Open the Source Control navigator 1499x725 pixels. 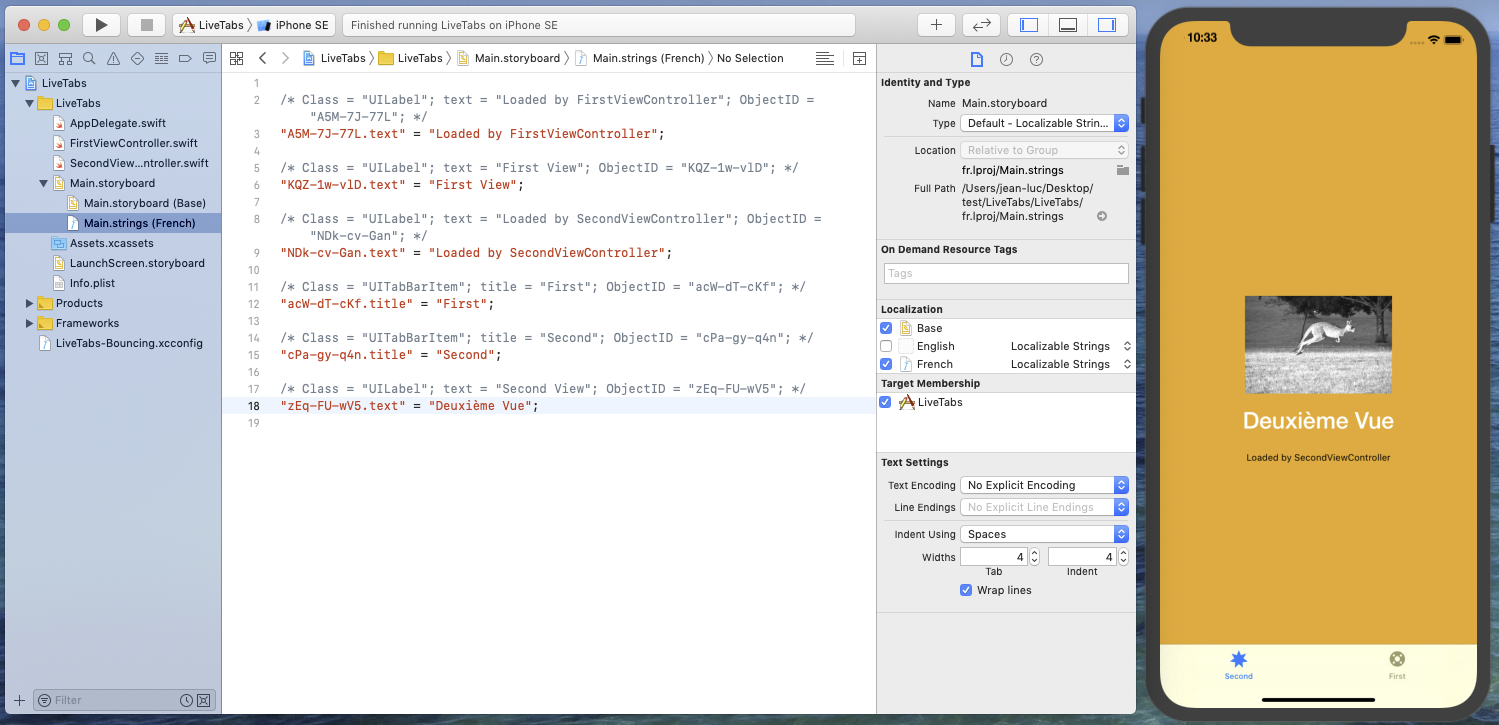point(41,59)
